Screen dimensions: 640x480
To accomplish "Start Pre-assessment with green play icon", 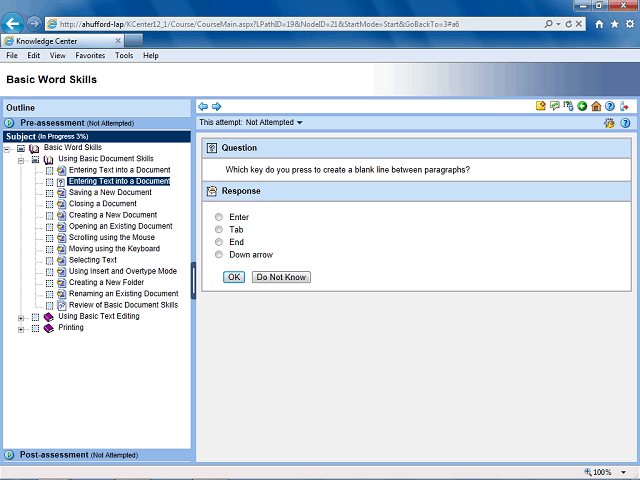I will (x=9, y=122).
